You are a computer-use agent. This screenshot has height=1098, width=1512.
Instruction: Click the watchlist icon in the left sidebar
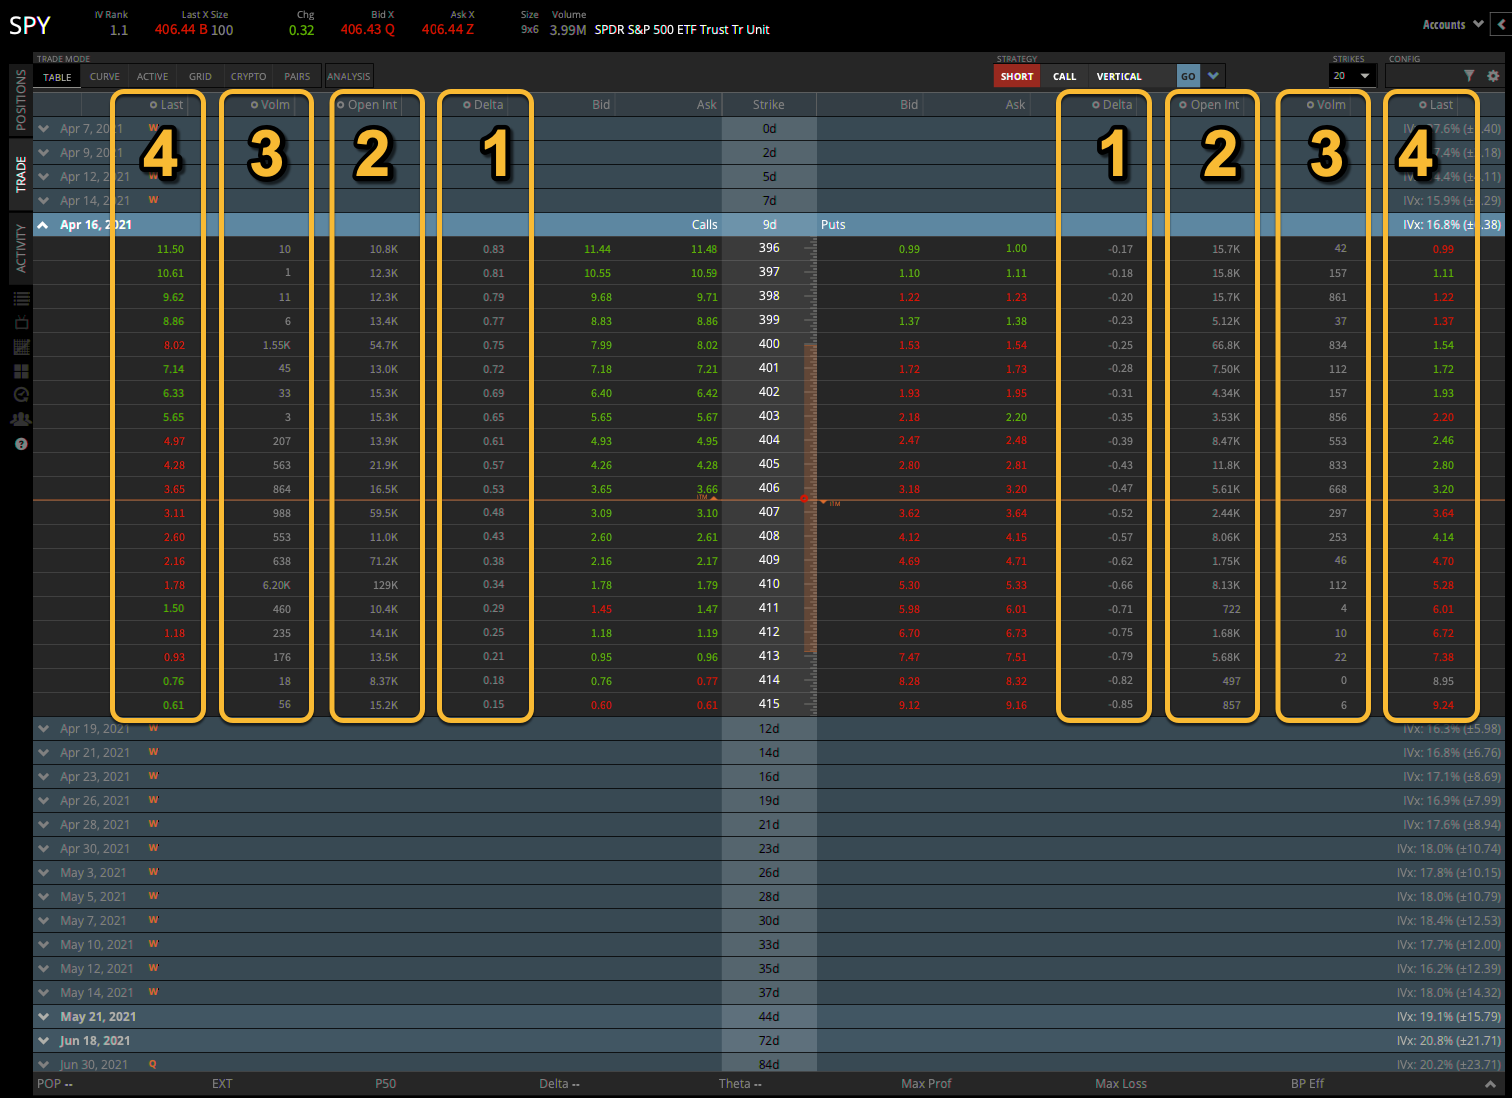(x=21, y=298)
